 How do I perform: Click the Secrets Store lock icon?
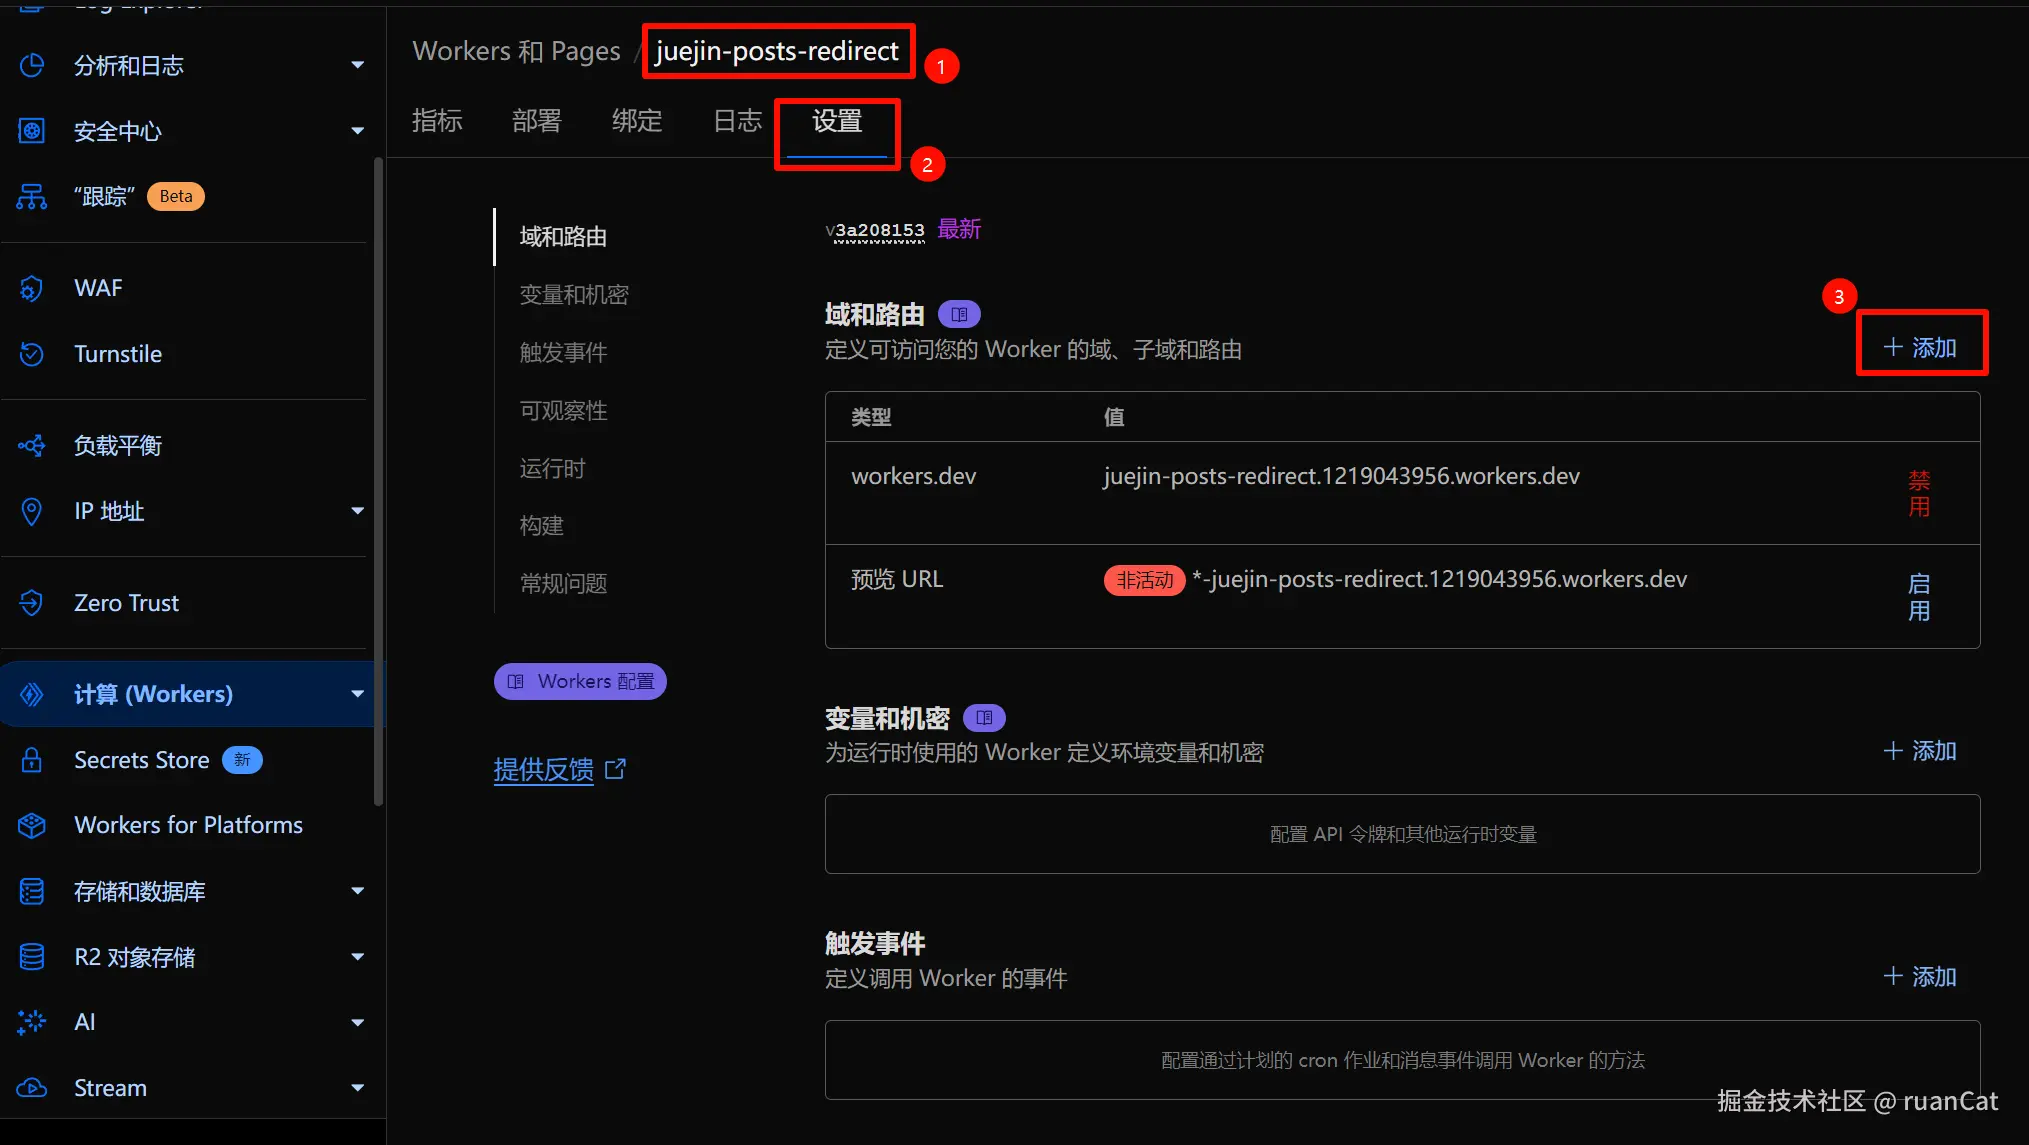click(x=31, y=760)
